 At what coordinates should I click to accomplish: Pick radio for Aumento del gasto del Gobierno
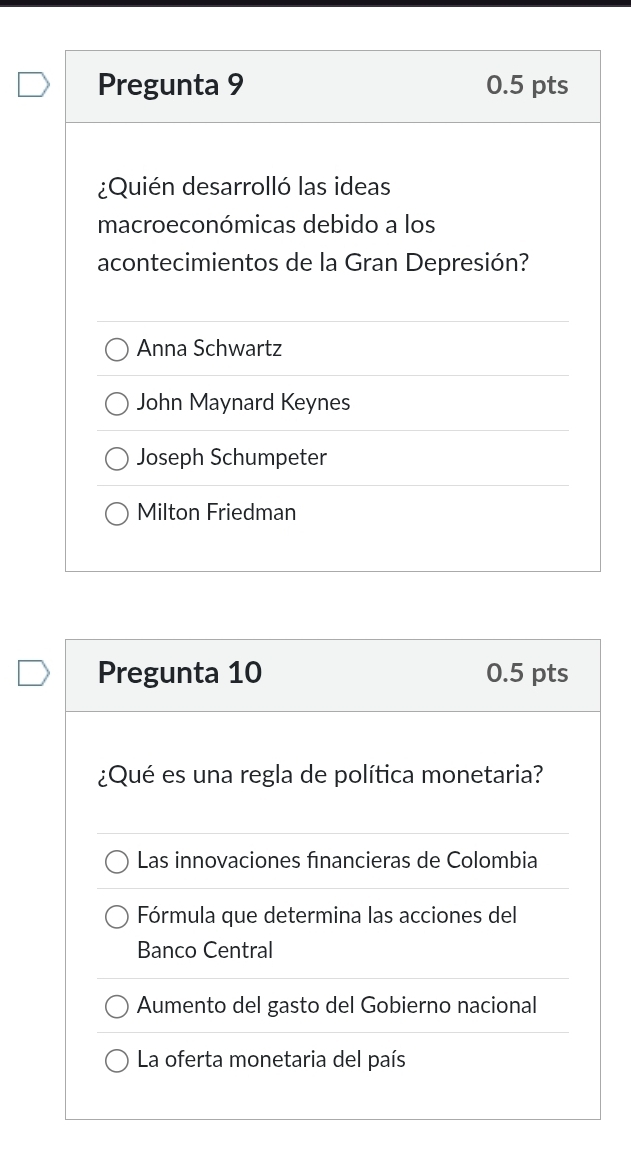coord(118,1006)
